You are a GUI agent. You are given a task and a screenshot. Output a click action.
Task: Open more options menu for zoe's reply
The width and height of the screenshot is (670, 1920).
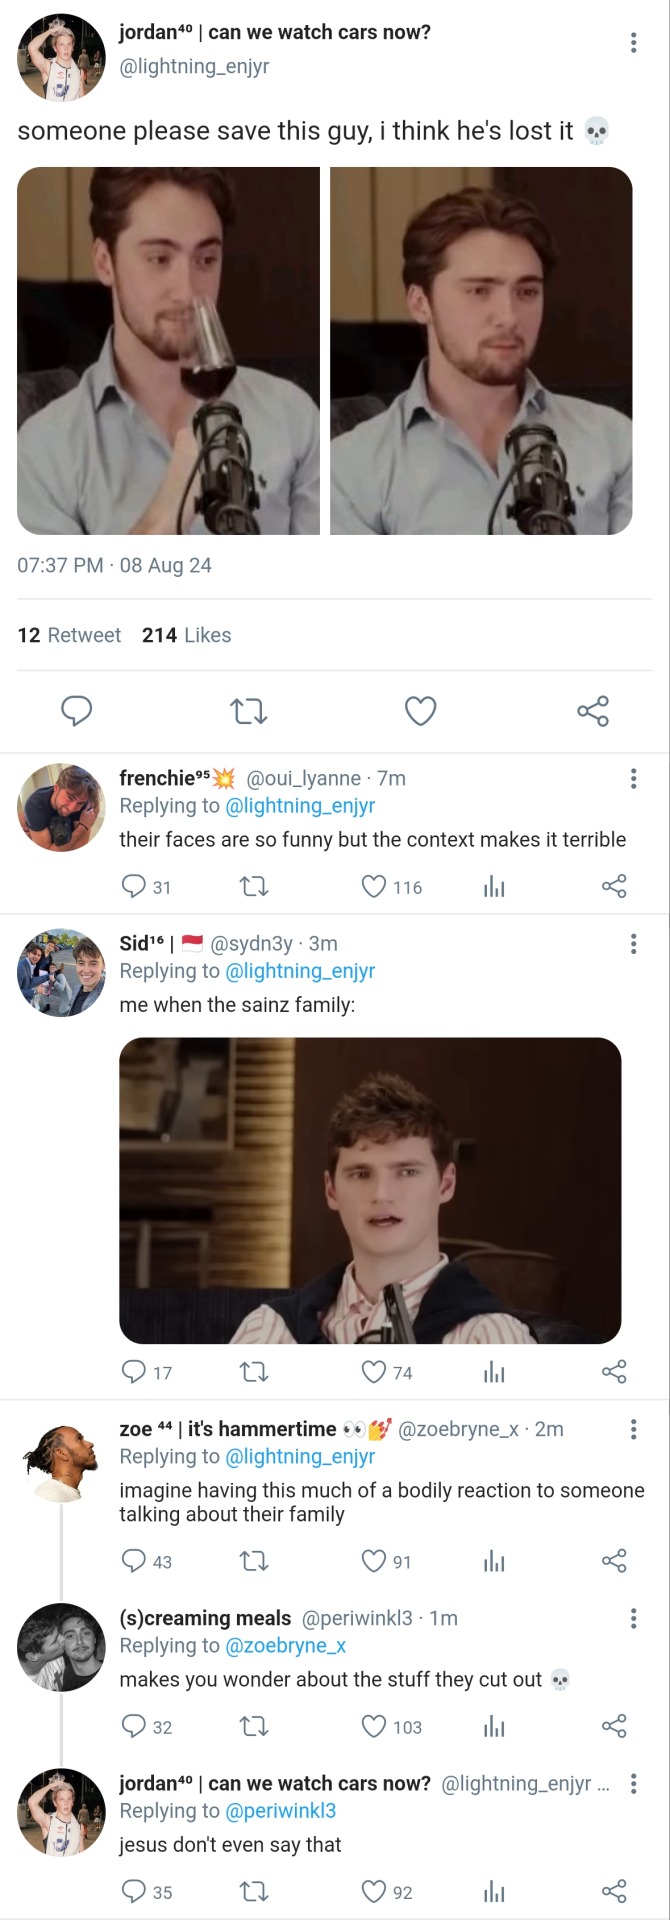click(x=633, y=1429)
